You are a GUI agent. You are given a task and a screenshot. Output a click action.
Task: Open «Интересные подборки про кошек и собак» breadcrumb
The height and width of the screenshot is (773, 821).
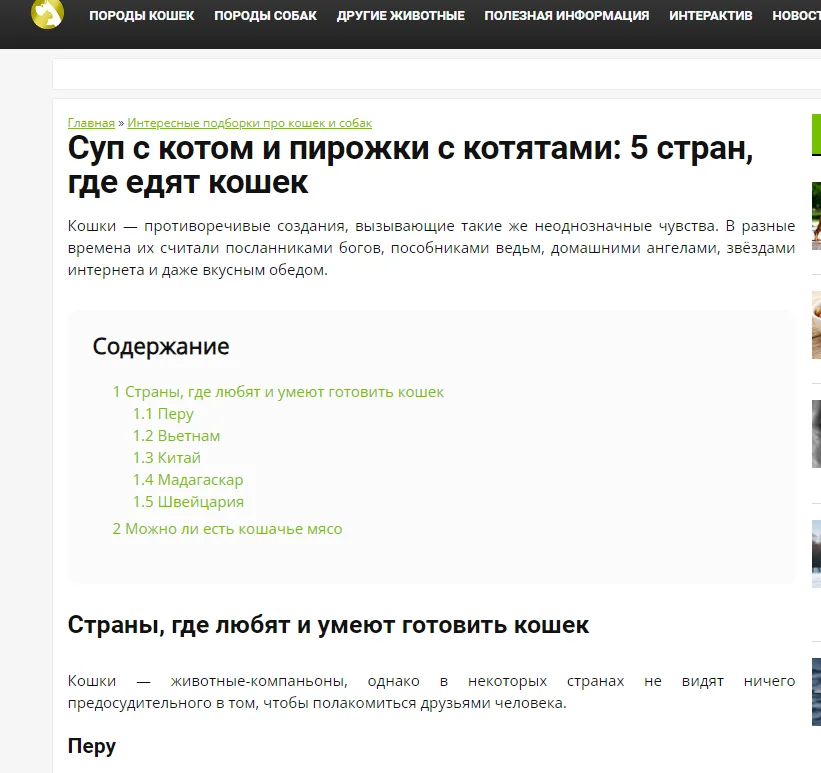249,121
